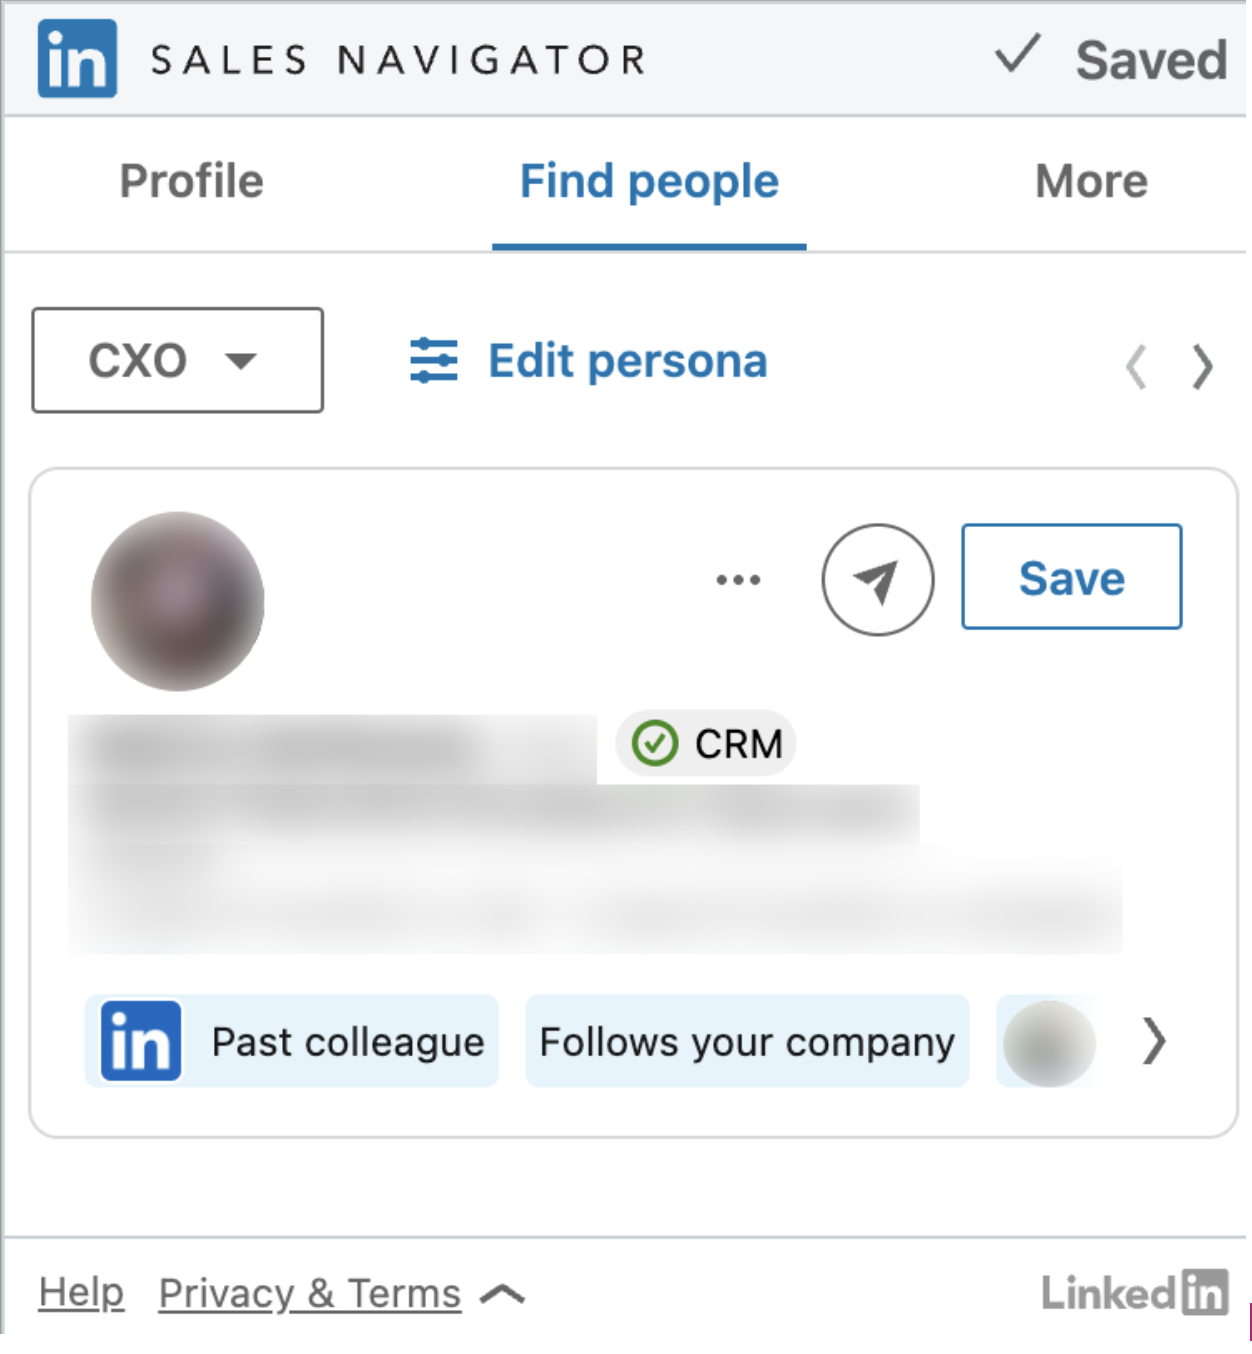Image resolution: width=1252 pixels, height=1354 pixels.
Task: Open the More tab
Action: (x=1091, y=181)
